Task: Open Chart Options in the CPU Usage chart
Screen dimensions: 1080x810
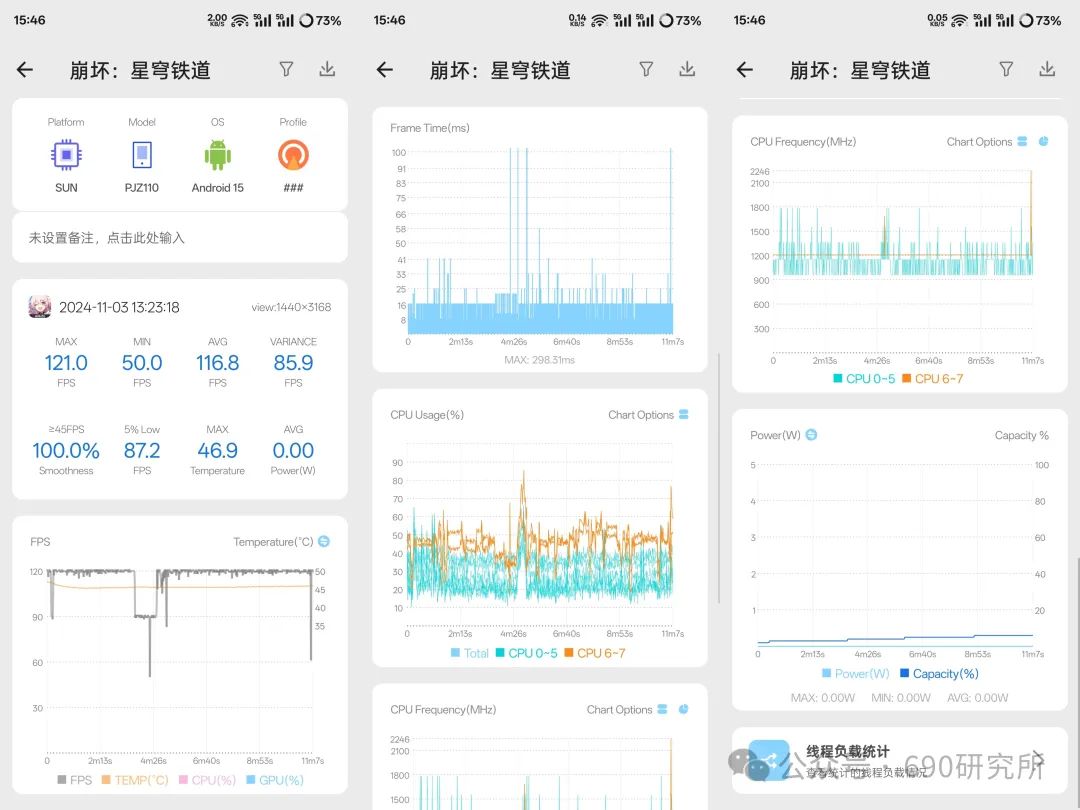Action: pos(647,415)
